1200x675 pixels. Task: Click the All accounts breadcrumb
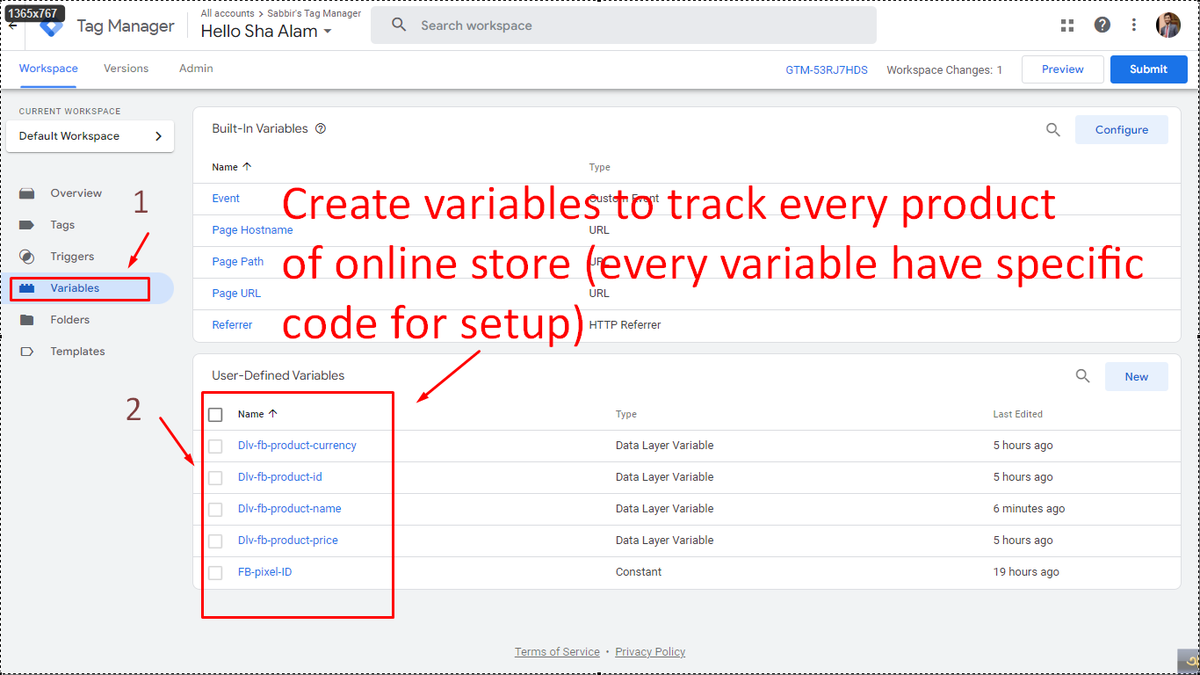click(226, 14)
